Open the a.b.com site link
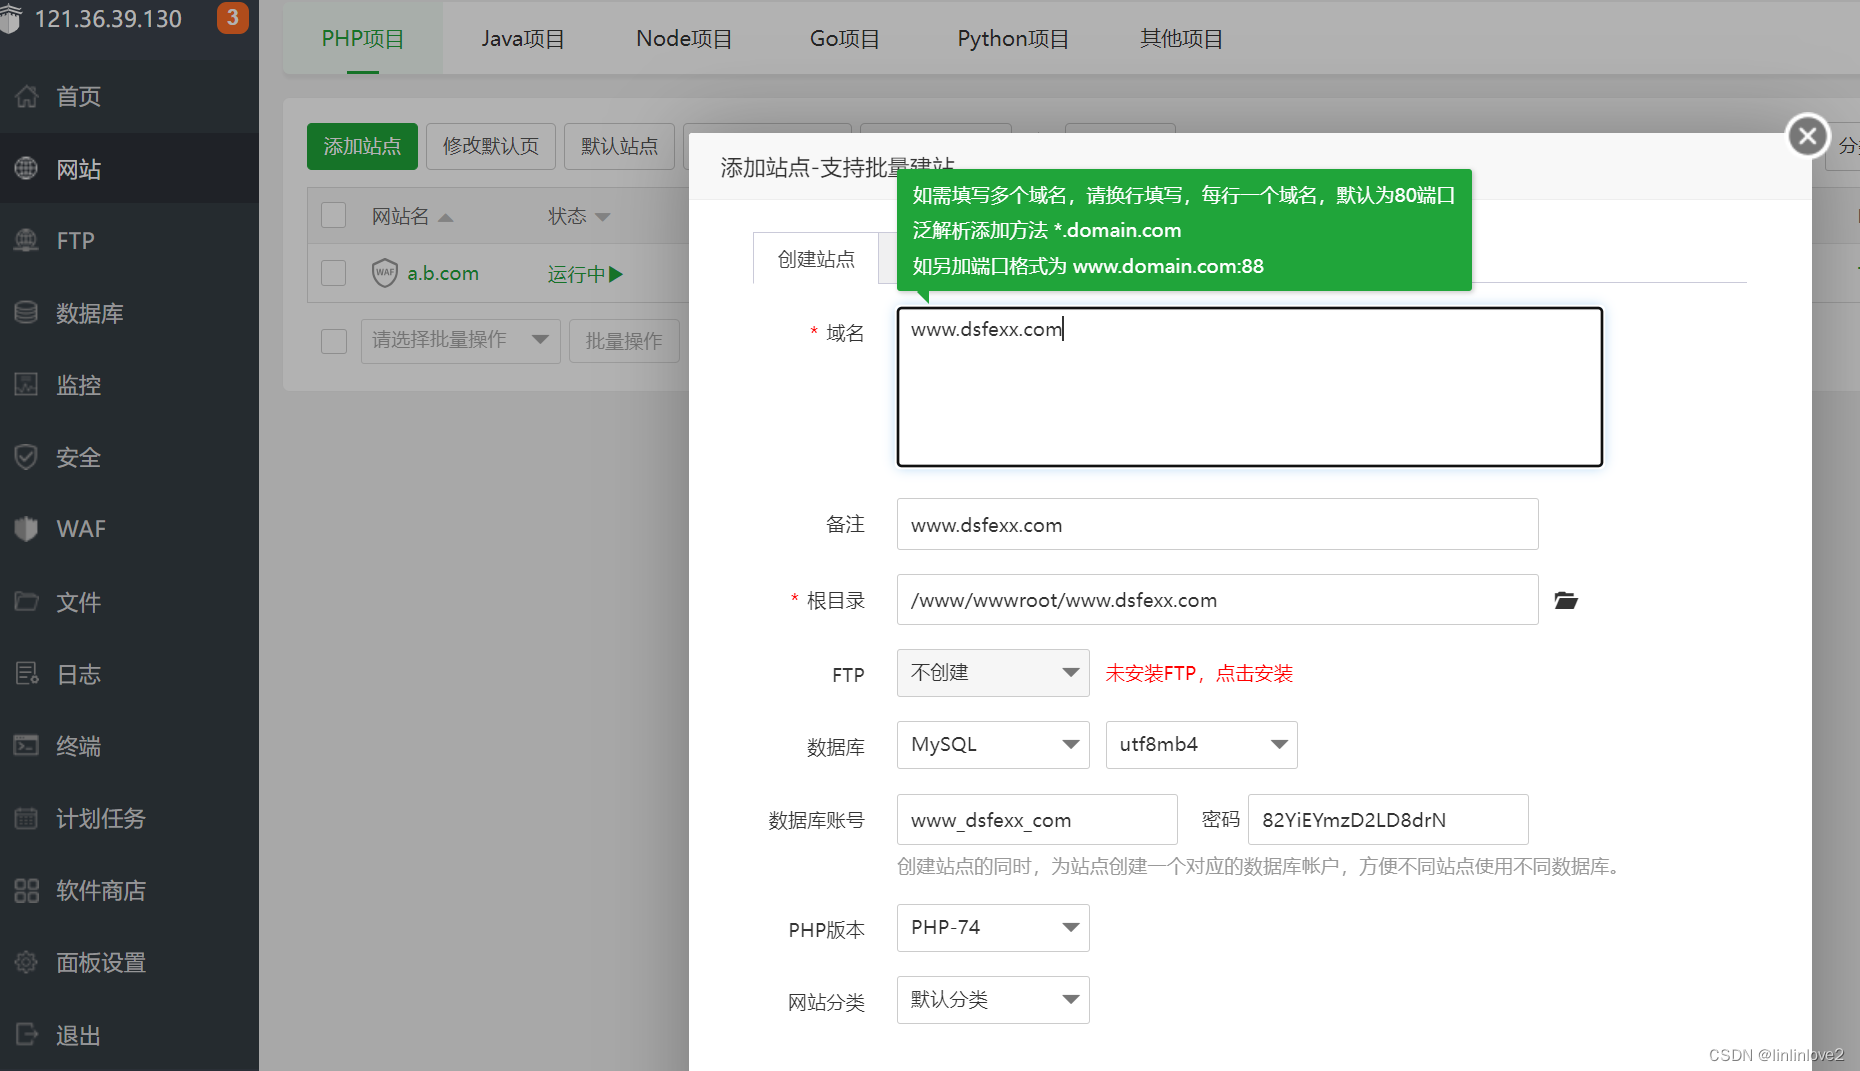Viewport: 1860px width, 1071px height. (443, 273)
